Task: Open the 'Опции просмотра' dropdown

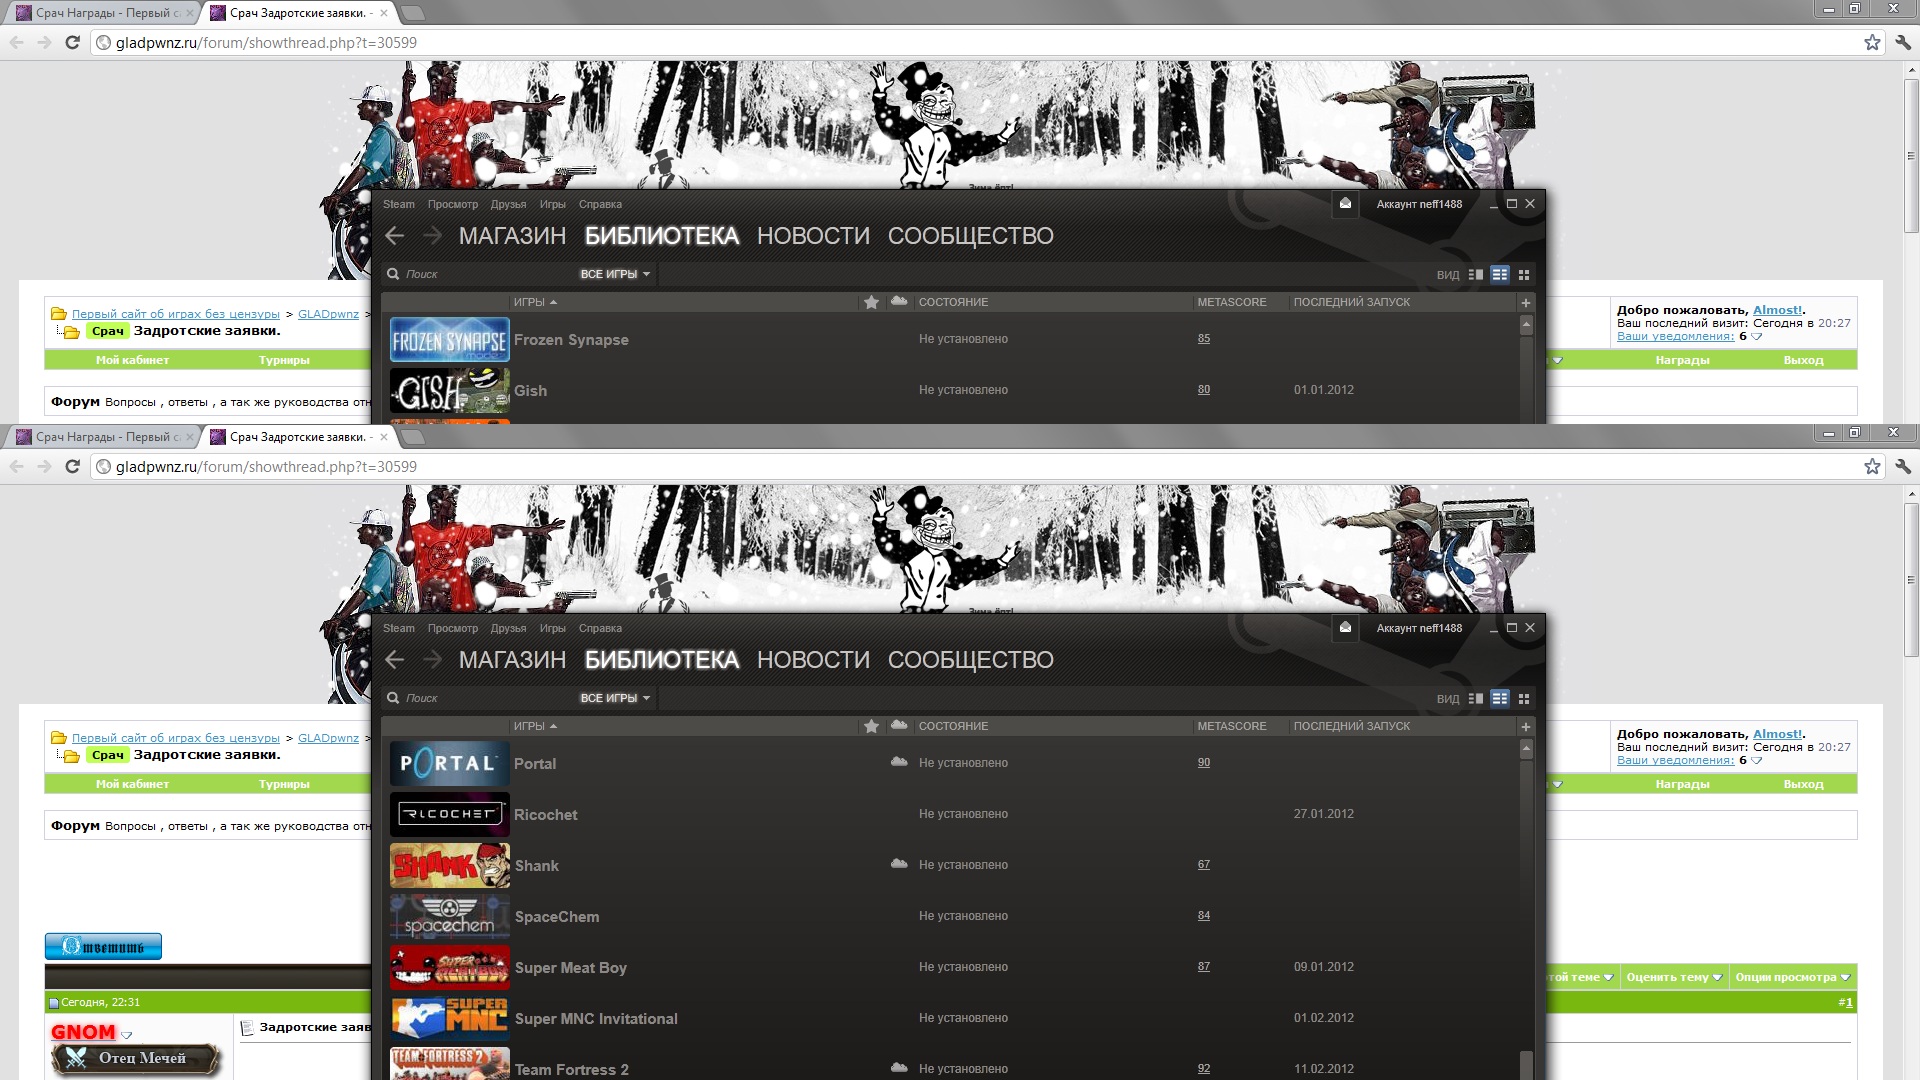Action: coord(1792,977)
